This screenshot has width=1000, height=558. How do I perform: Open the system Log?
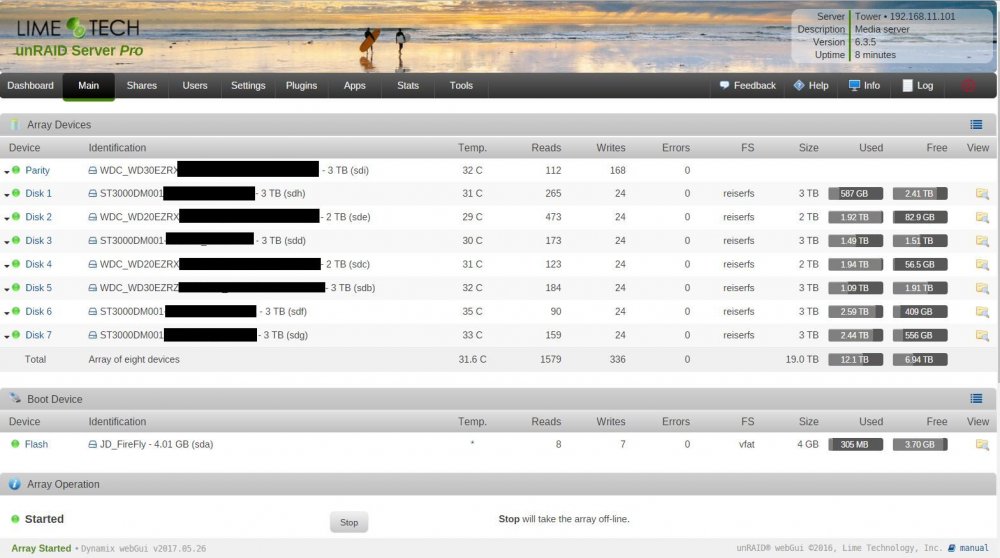point(918,85)
